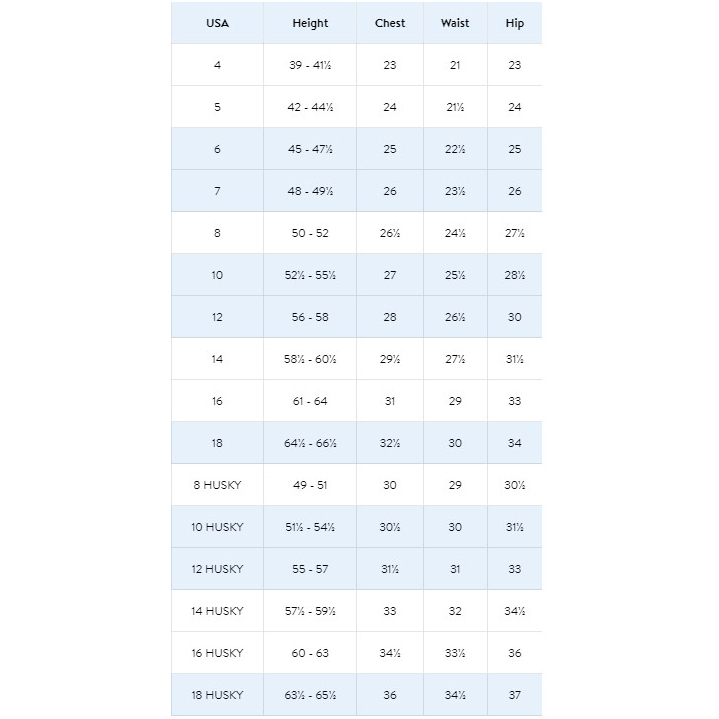Viewport: 719px width, 719px height.
Task: Click the hip value for size 18
Action: pos(514,443)
